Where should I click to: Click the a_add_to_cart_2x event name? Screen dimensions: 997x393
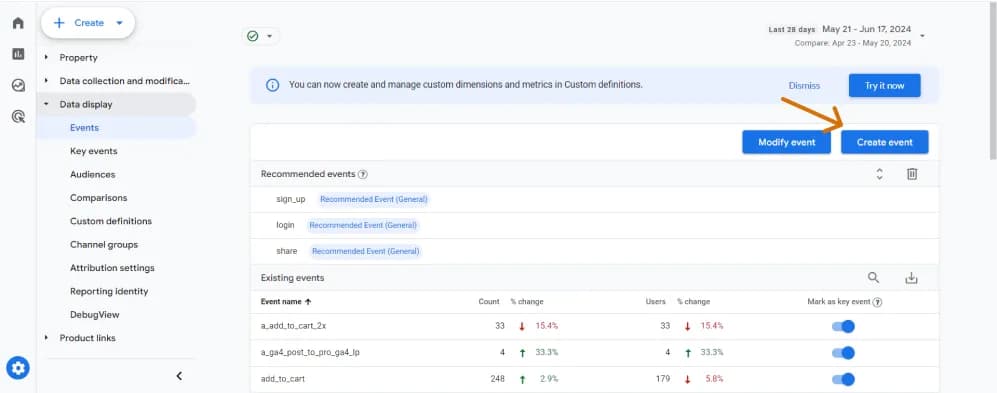tap(294, 326)
